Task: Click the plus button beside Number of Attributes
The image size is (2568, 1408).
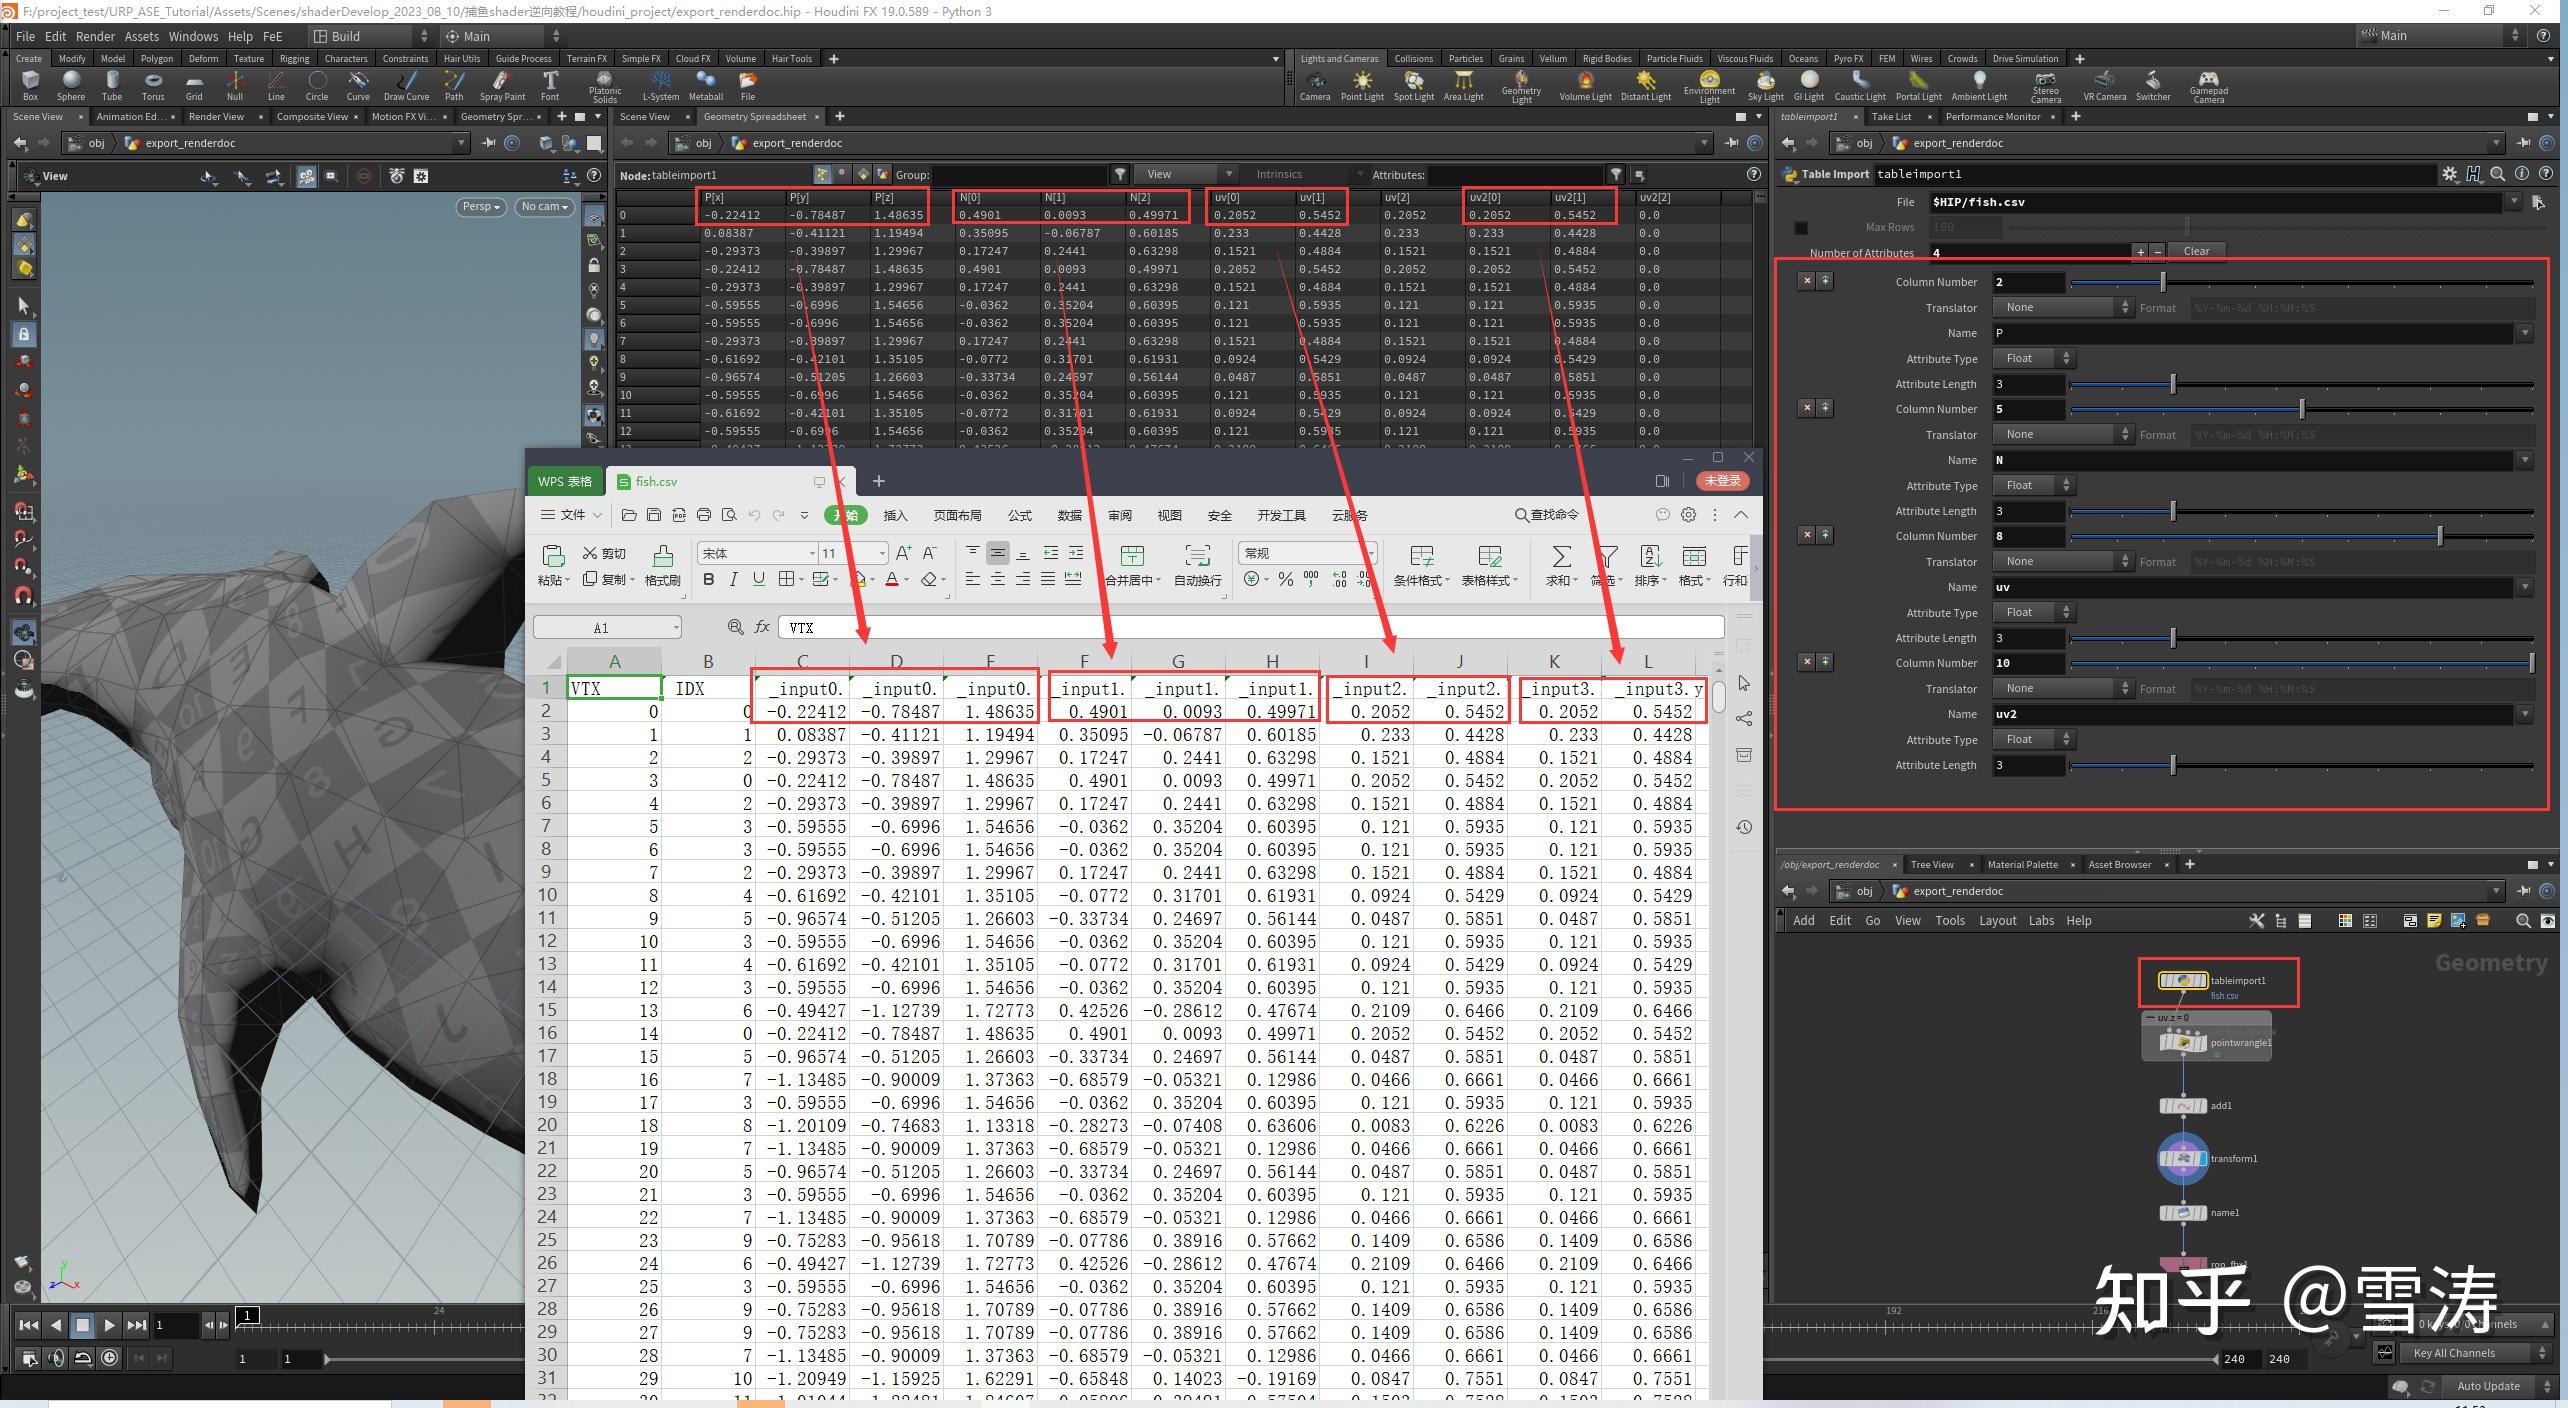Action: (x=2141, y=252)
